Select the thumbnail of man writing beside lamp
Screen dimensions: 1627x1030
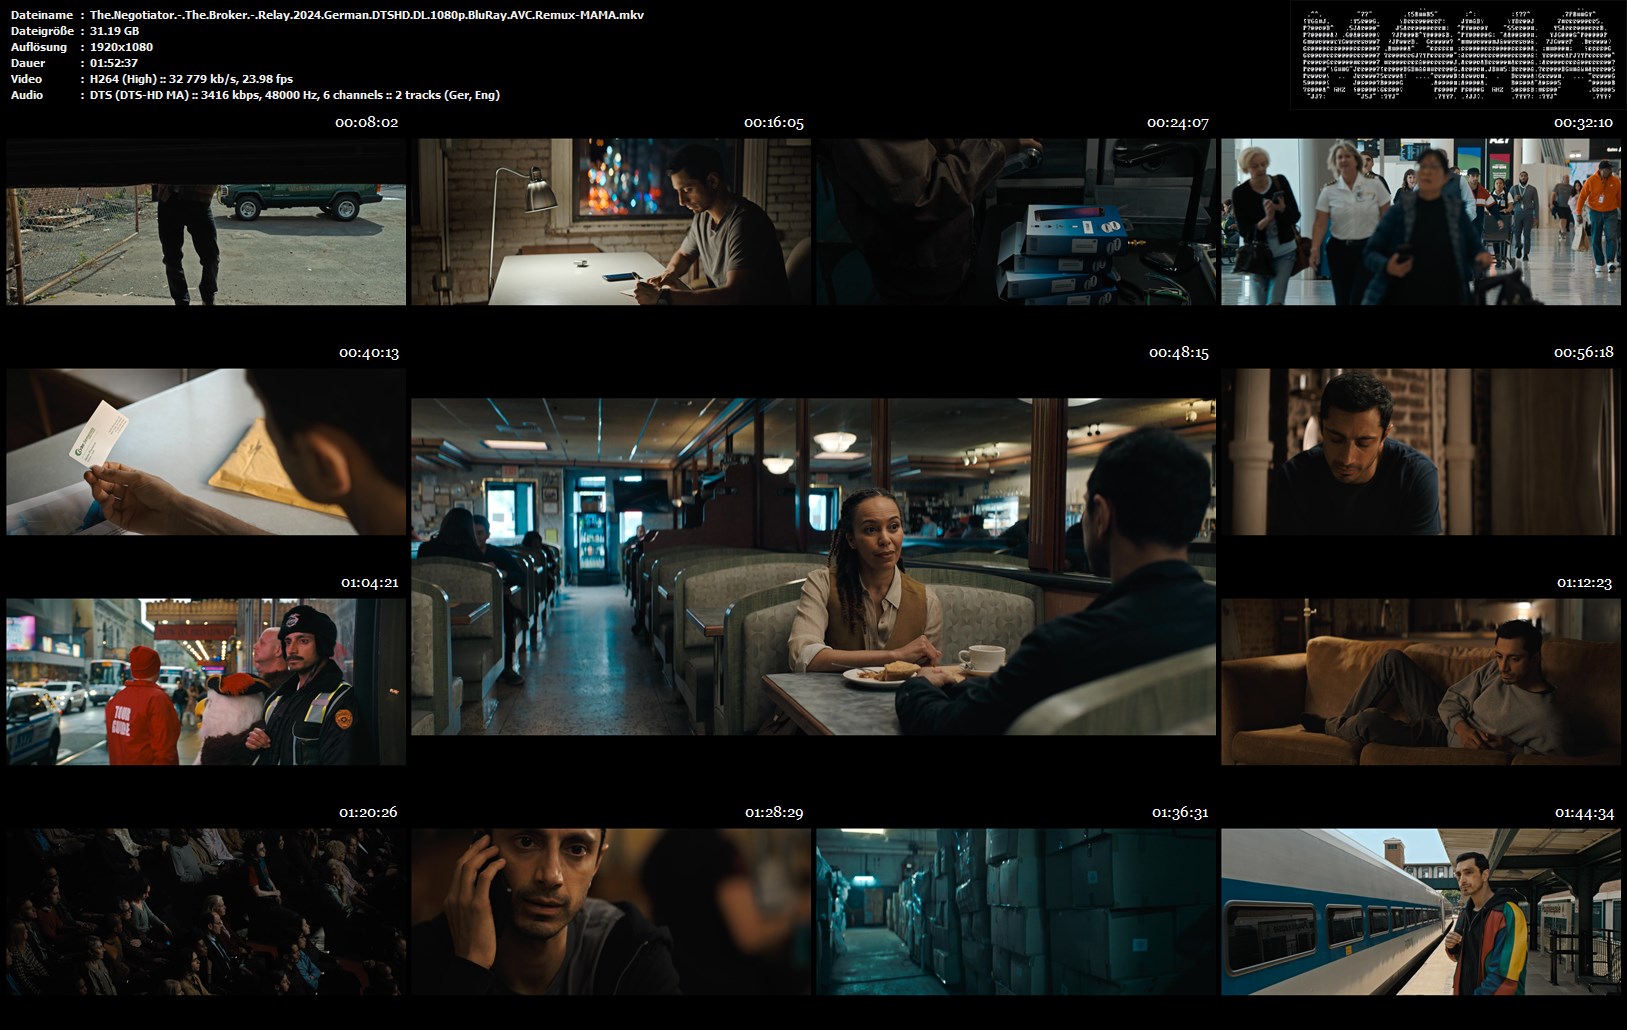pyautogui.click(x=611, y=222)
